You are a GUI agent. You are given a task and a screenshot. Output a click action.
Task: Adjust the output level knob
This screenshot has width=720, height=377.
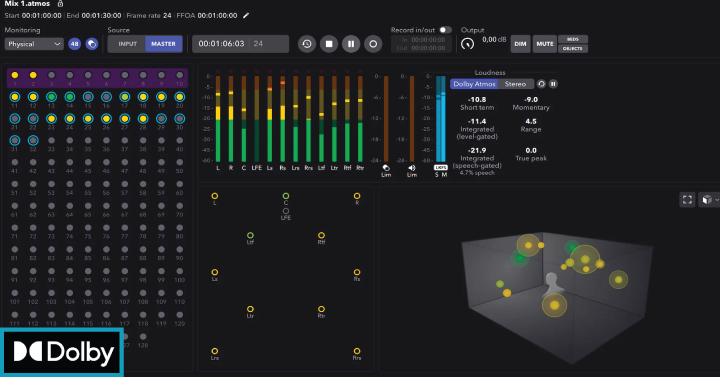point(467,44)
